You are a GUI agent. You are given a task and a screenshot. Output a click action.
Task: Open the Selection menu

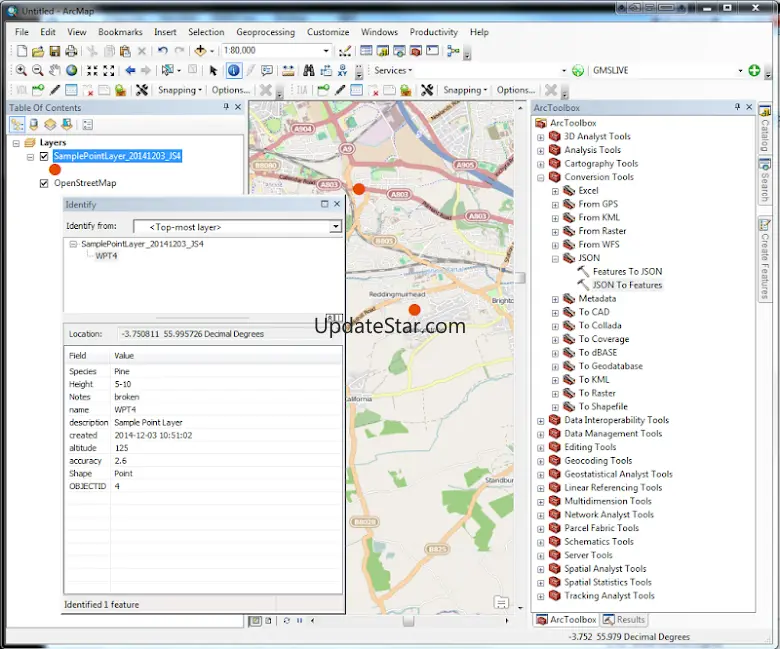click(x=206, y=32)
